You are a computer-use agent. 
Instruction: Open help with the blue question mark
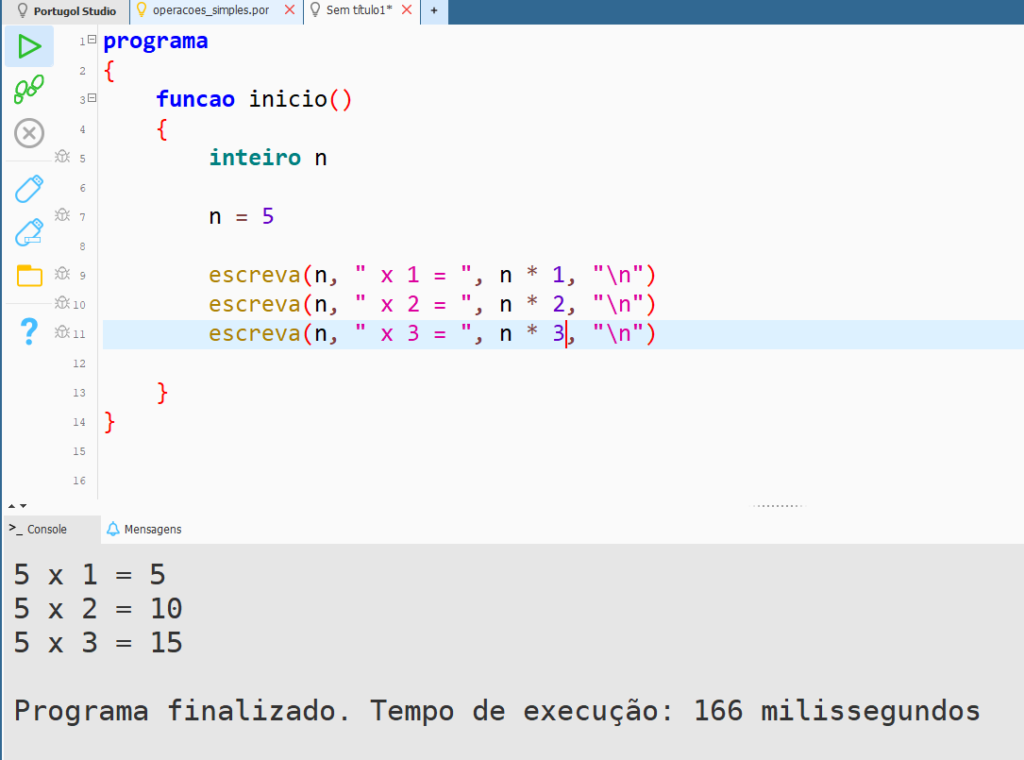pyautogui.click(x=29, y=330)
